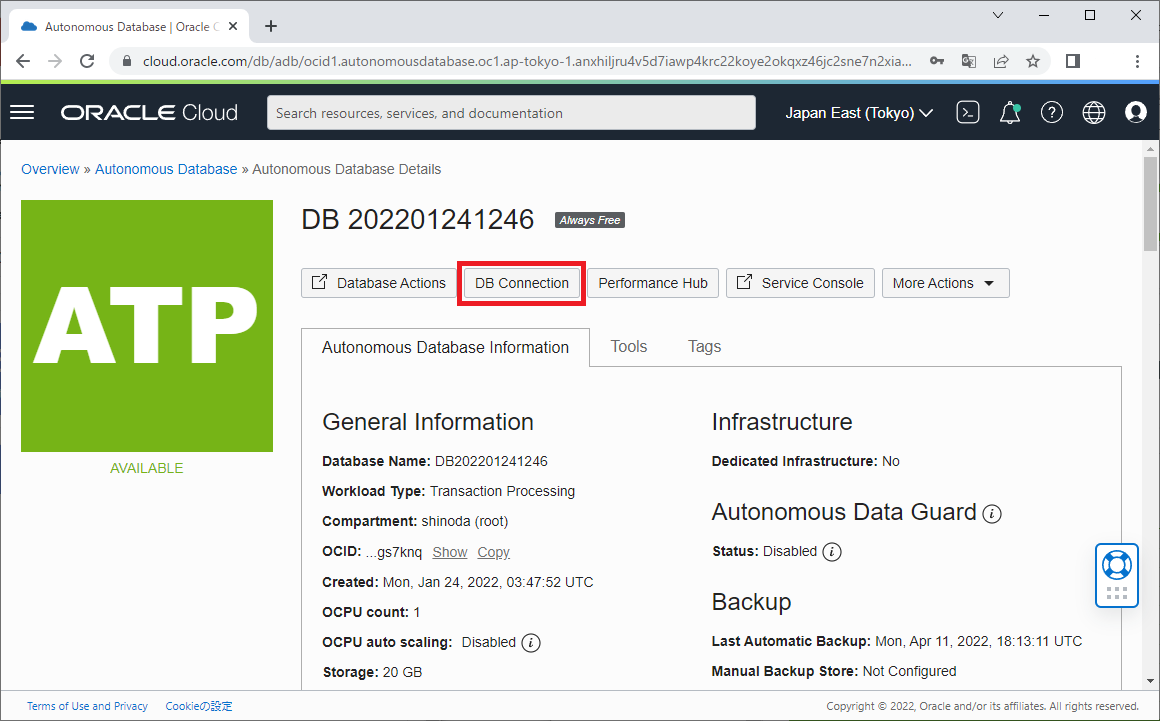
Task: Open the help question mark icon
Action: click(x=1051, y=112)
